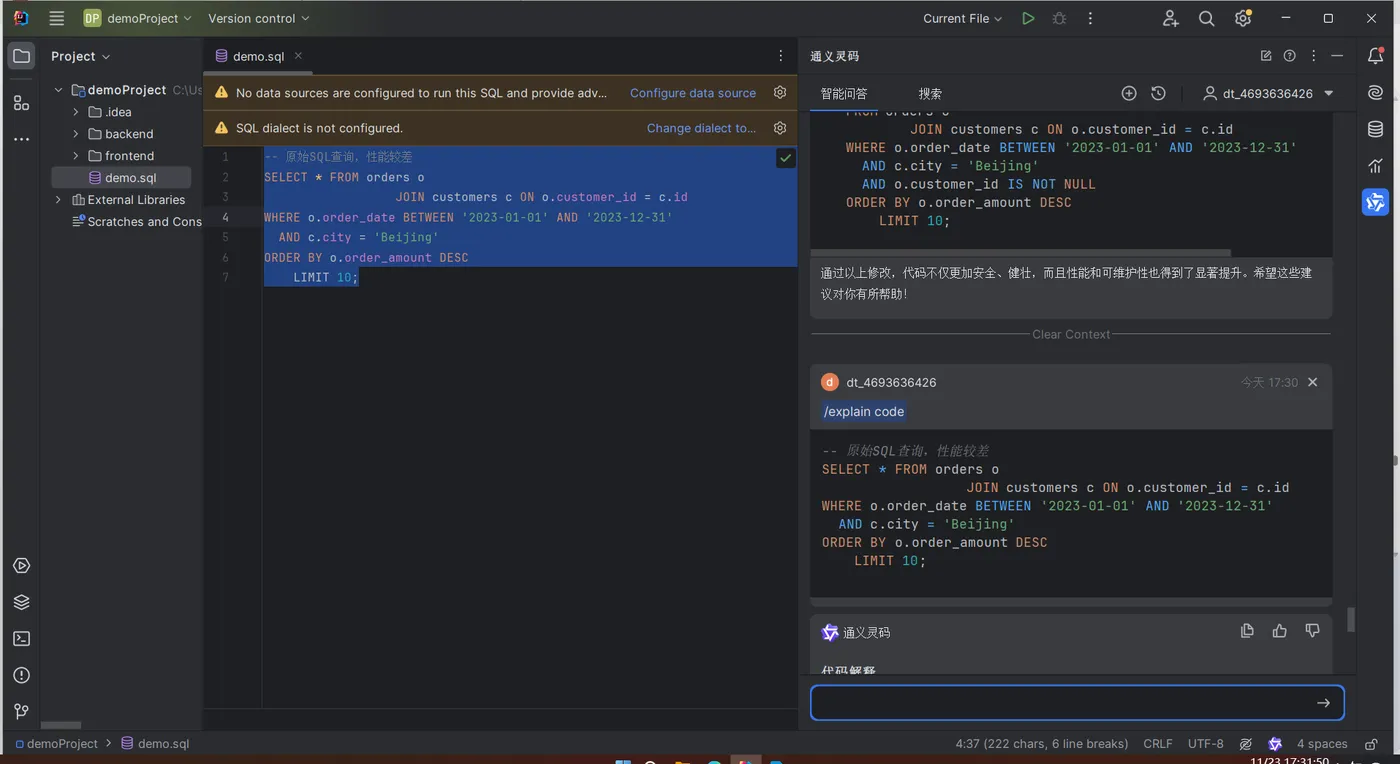Select Scratches and Consoles tree item

click(136, 222)
